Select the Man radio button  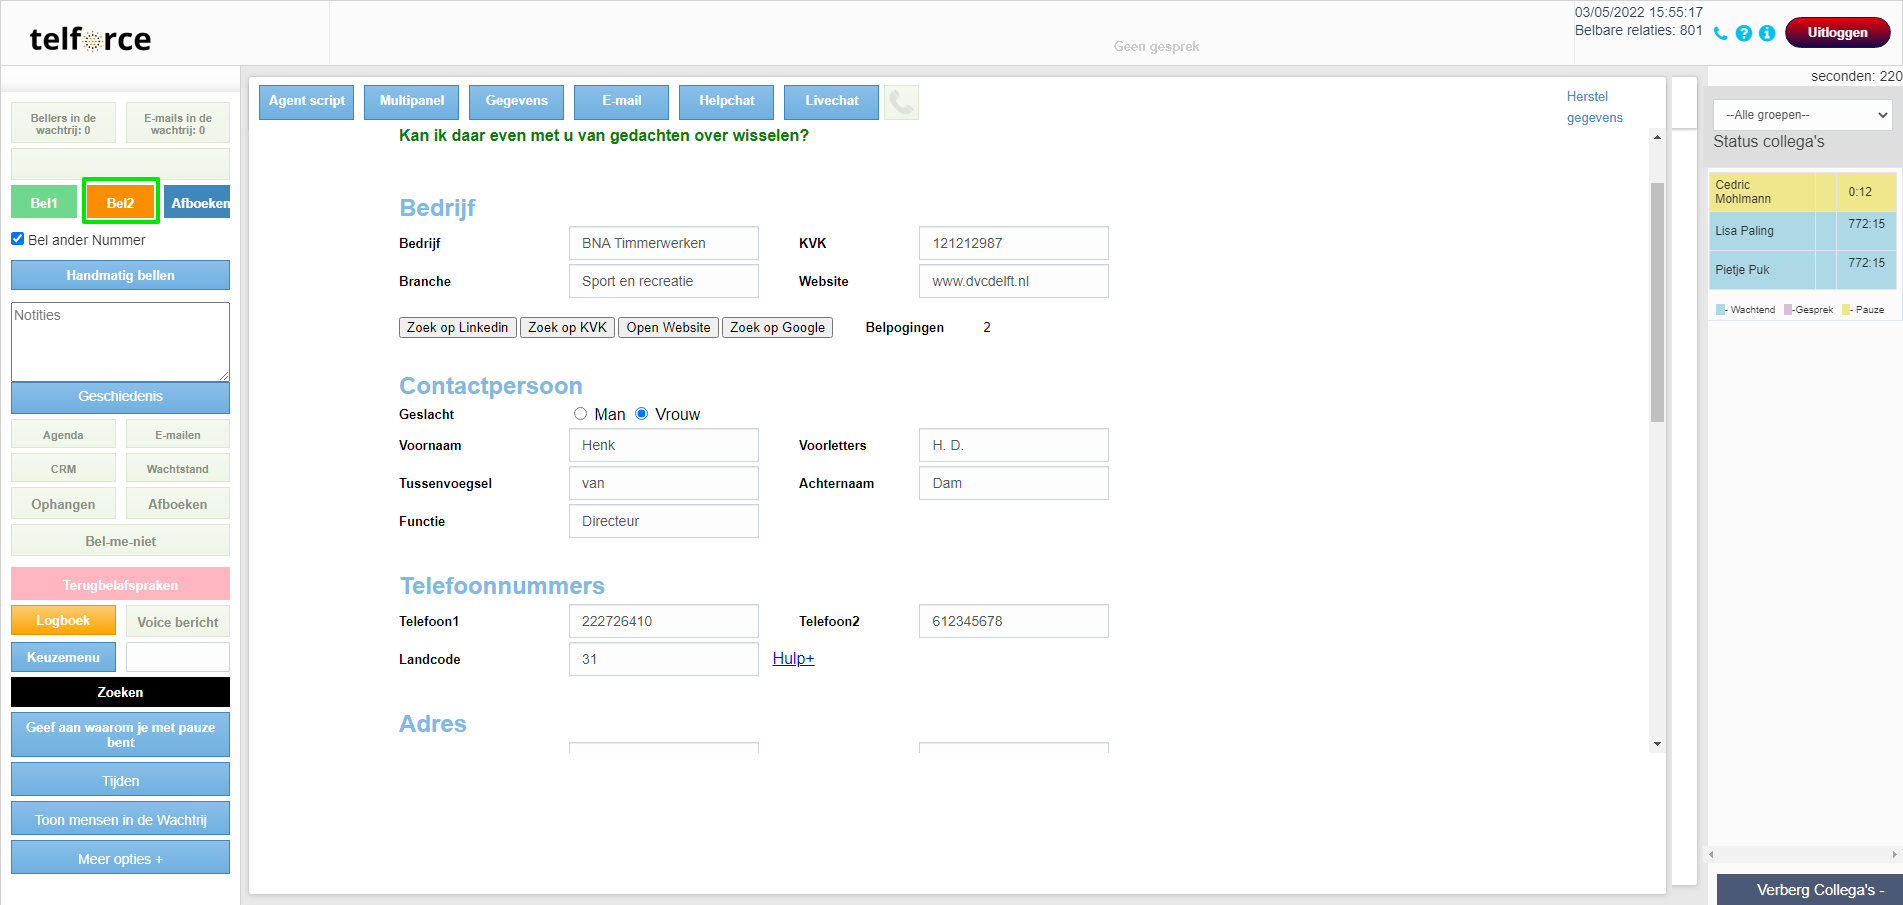(580, 414)
